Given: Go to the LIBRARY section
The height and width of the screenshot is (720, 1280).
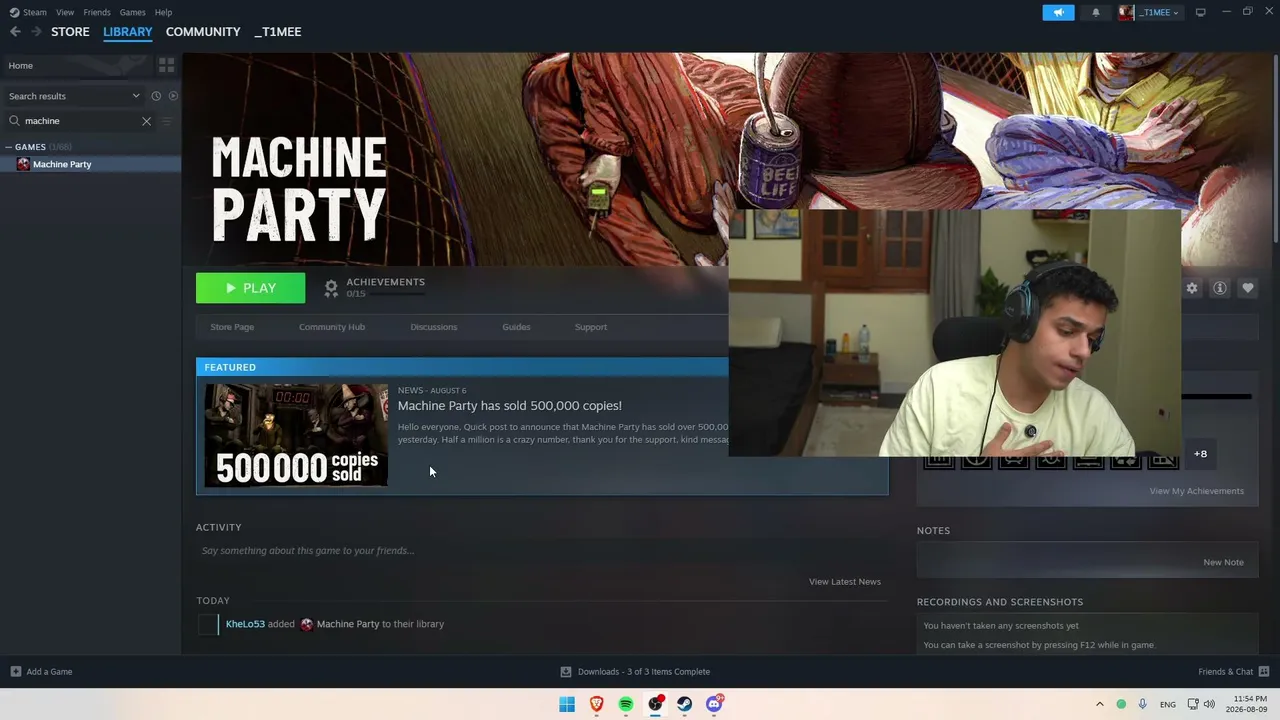Looking at the screenshot, I should click(128, 32).
